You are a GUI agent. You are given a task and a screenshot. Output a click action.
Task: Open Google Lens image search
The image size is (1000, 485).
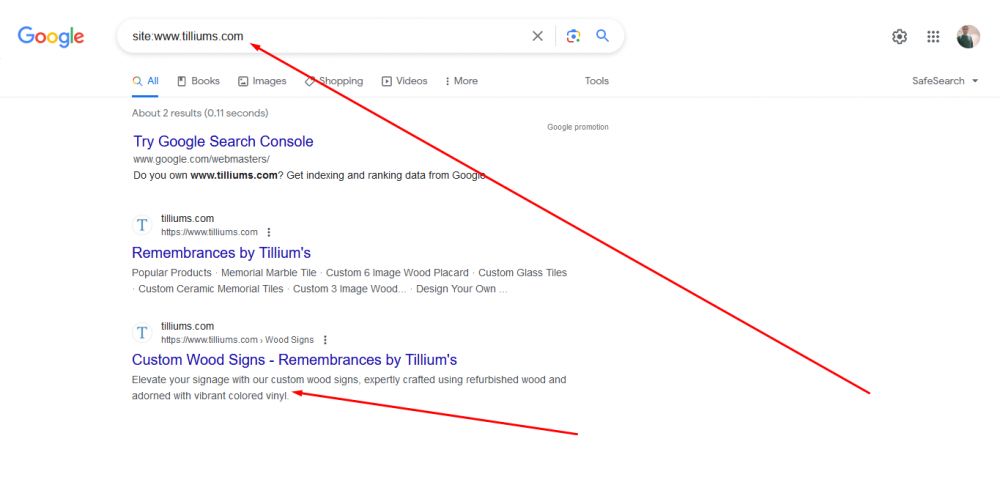coord(573,36)
